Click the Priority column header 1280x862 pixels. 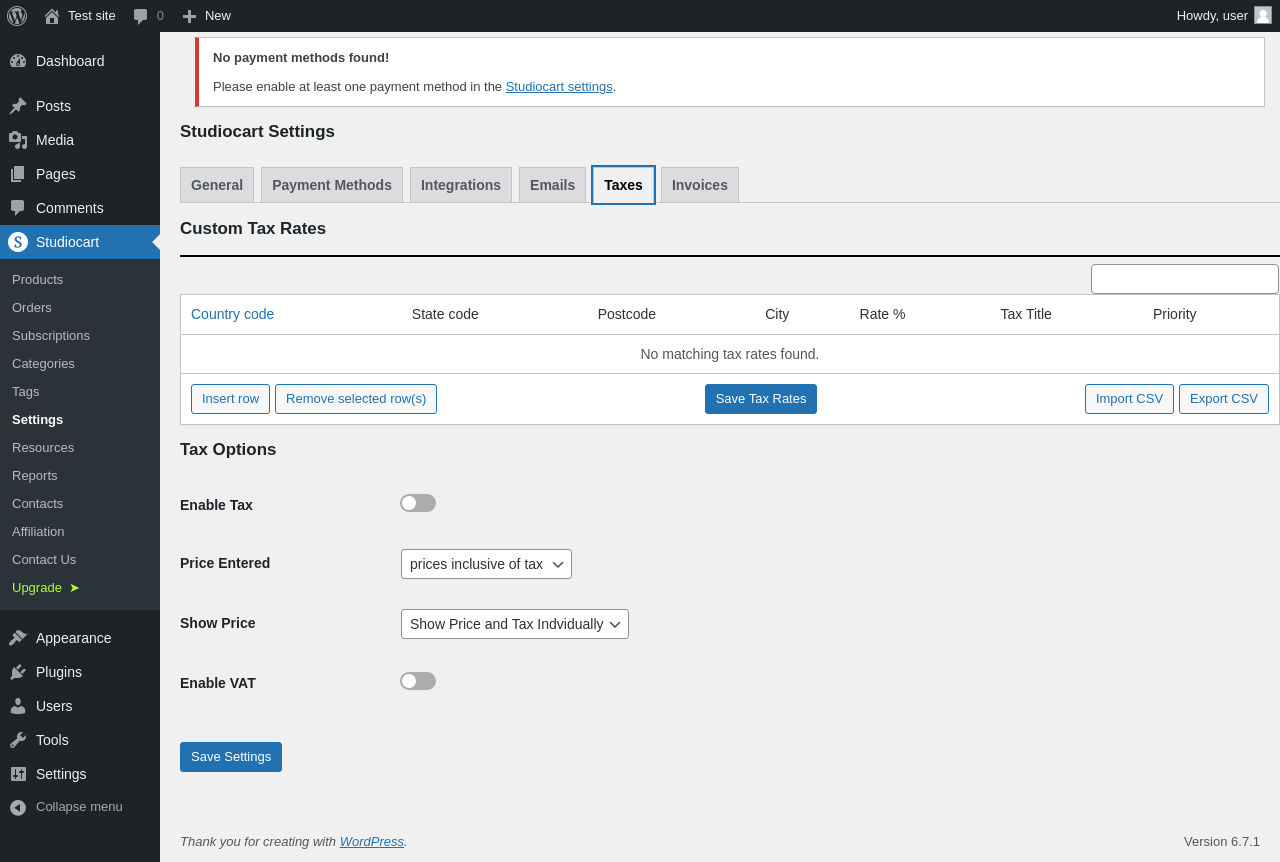pyautogui.click(x=1175, y=314)
